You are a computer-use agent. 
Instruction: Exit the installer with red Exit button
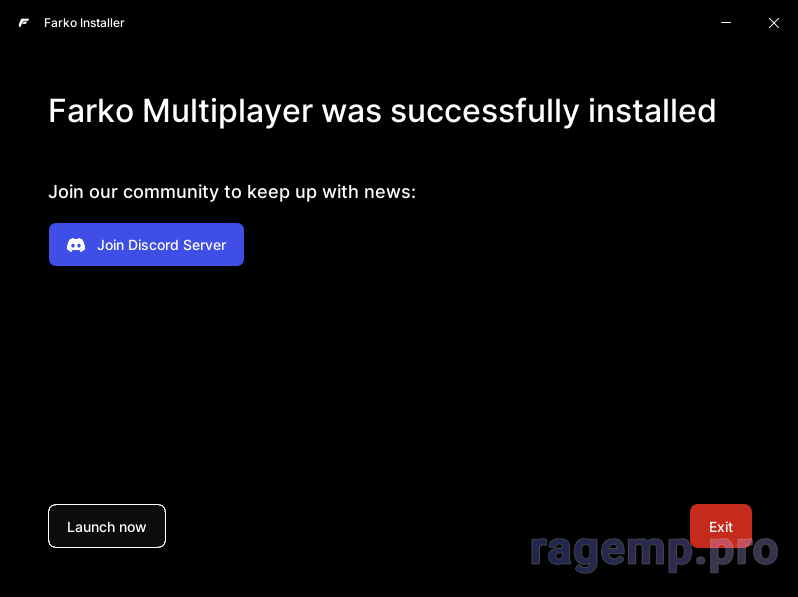tap(721, 526)
